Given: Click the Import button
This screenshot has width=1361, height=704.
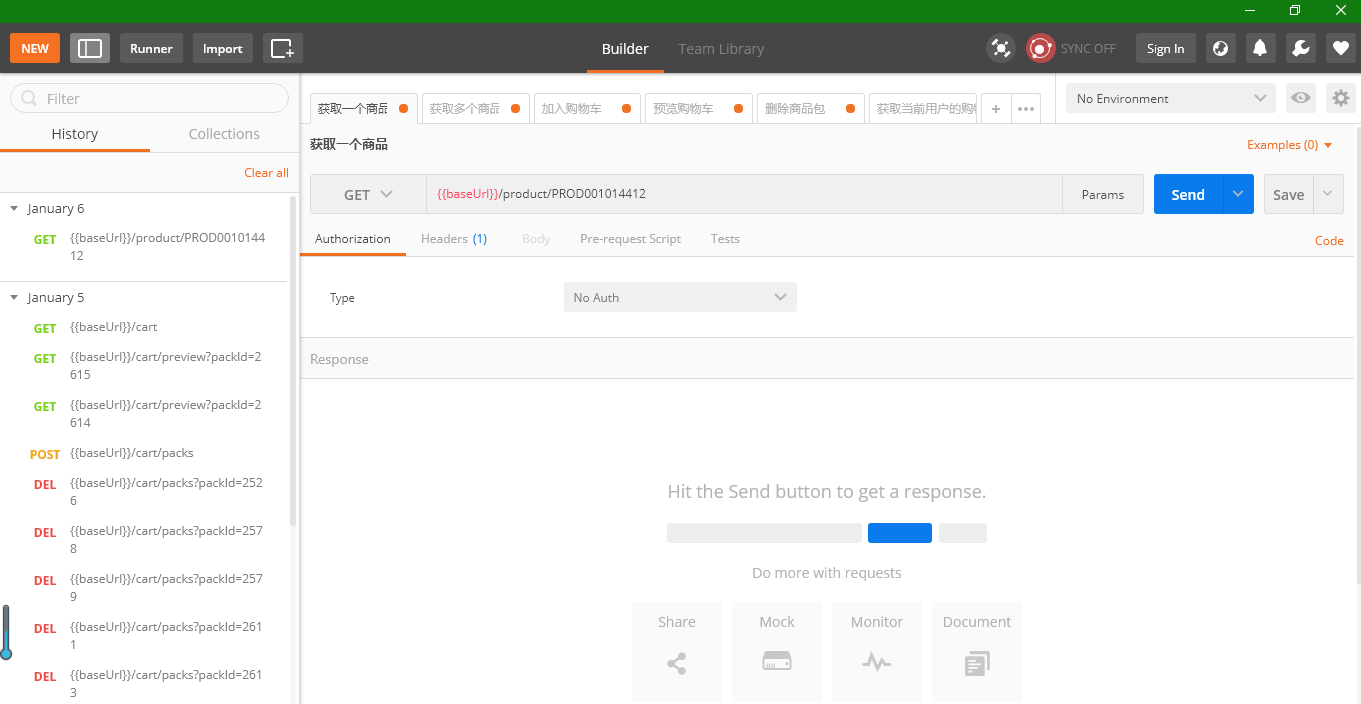Looking at the screenshot, I should [x=223, y=48].
